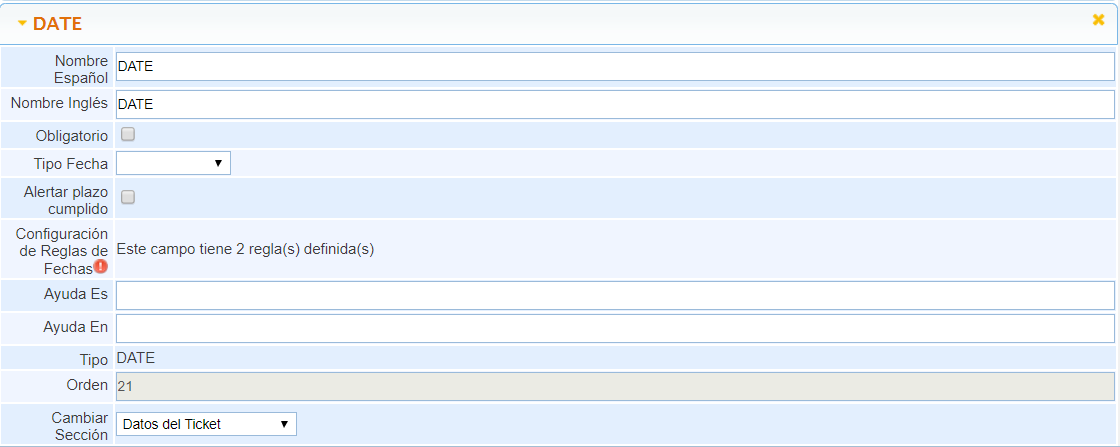The height and width of the screenshot is (447, 1120).
Task: Click the Cambiar Sección label
Action: coord(79,425)
